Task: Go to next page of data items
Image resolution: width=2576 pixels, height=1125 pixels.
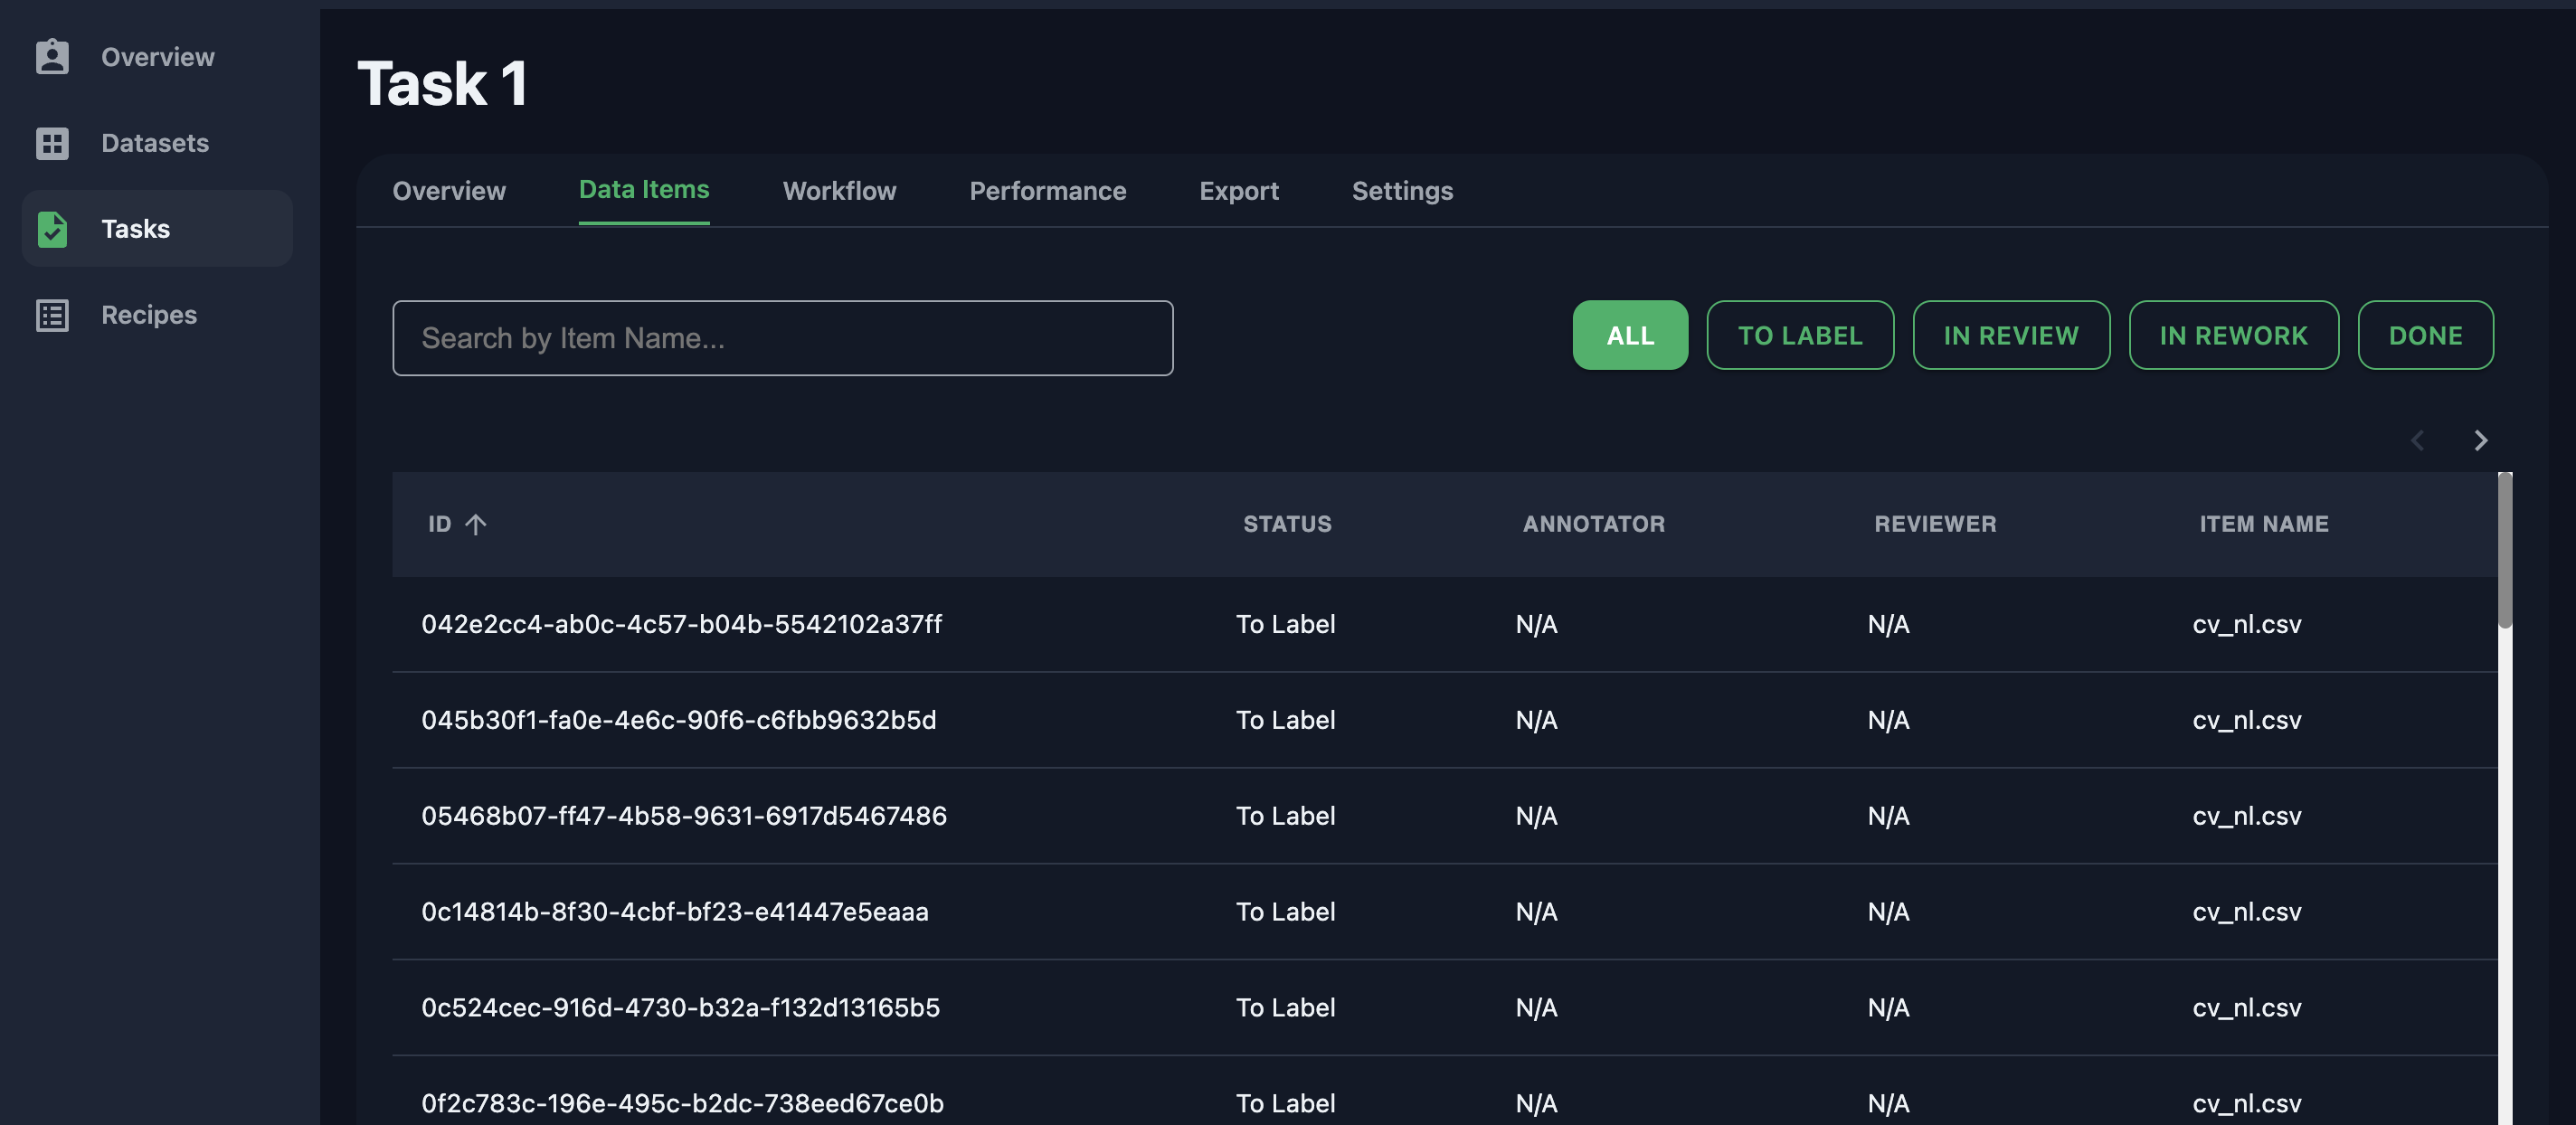Action: point(2480,440)
